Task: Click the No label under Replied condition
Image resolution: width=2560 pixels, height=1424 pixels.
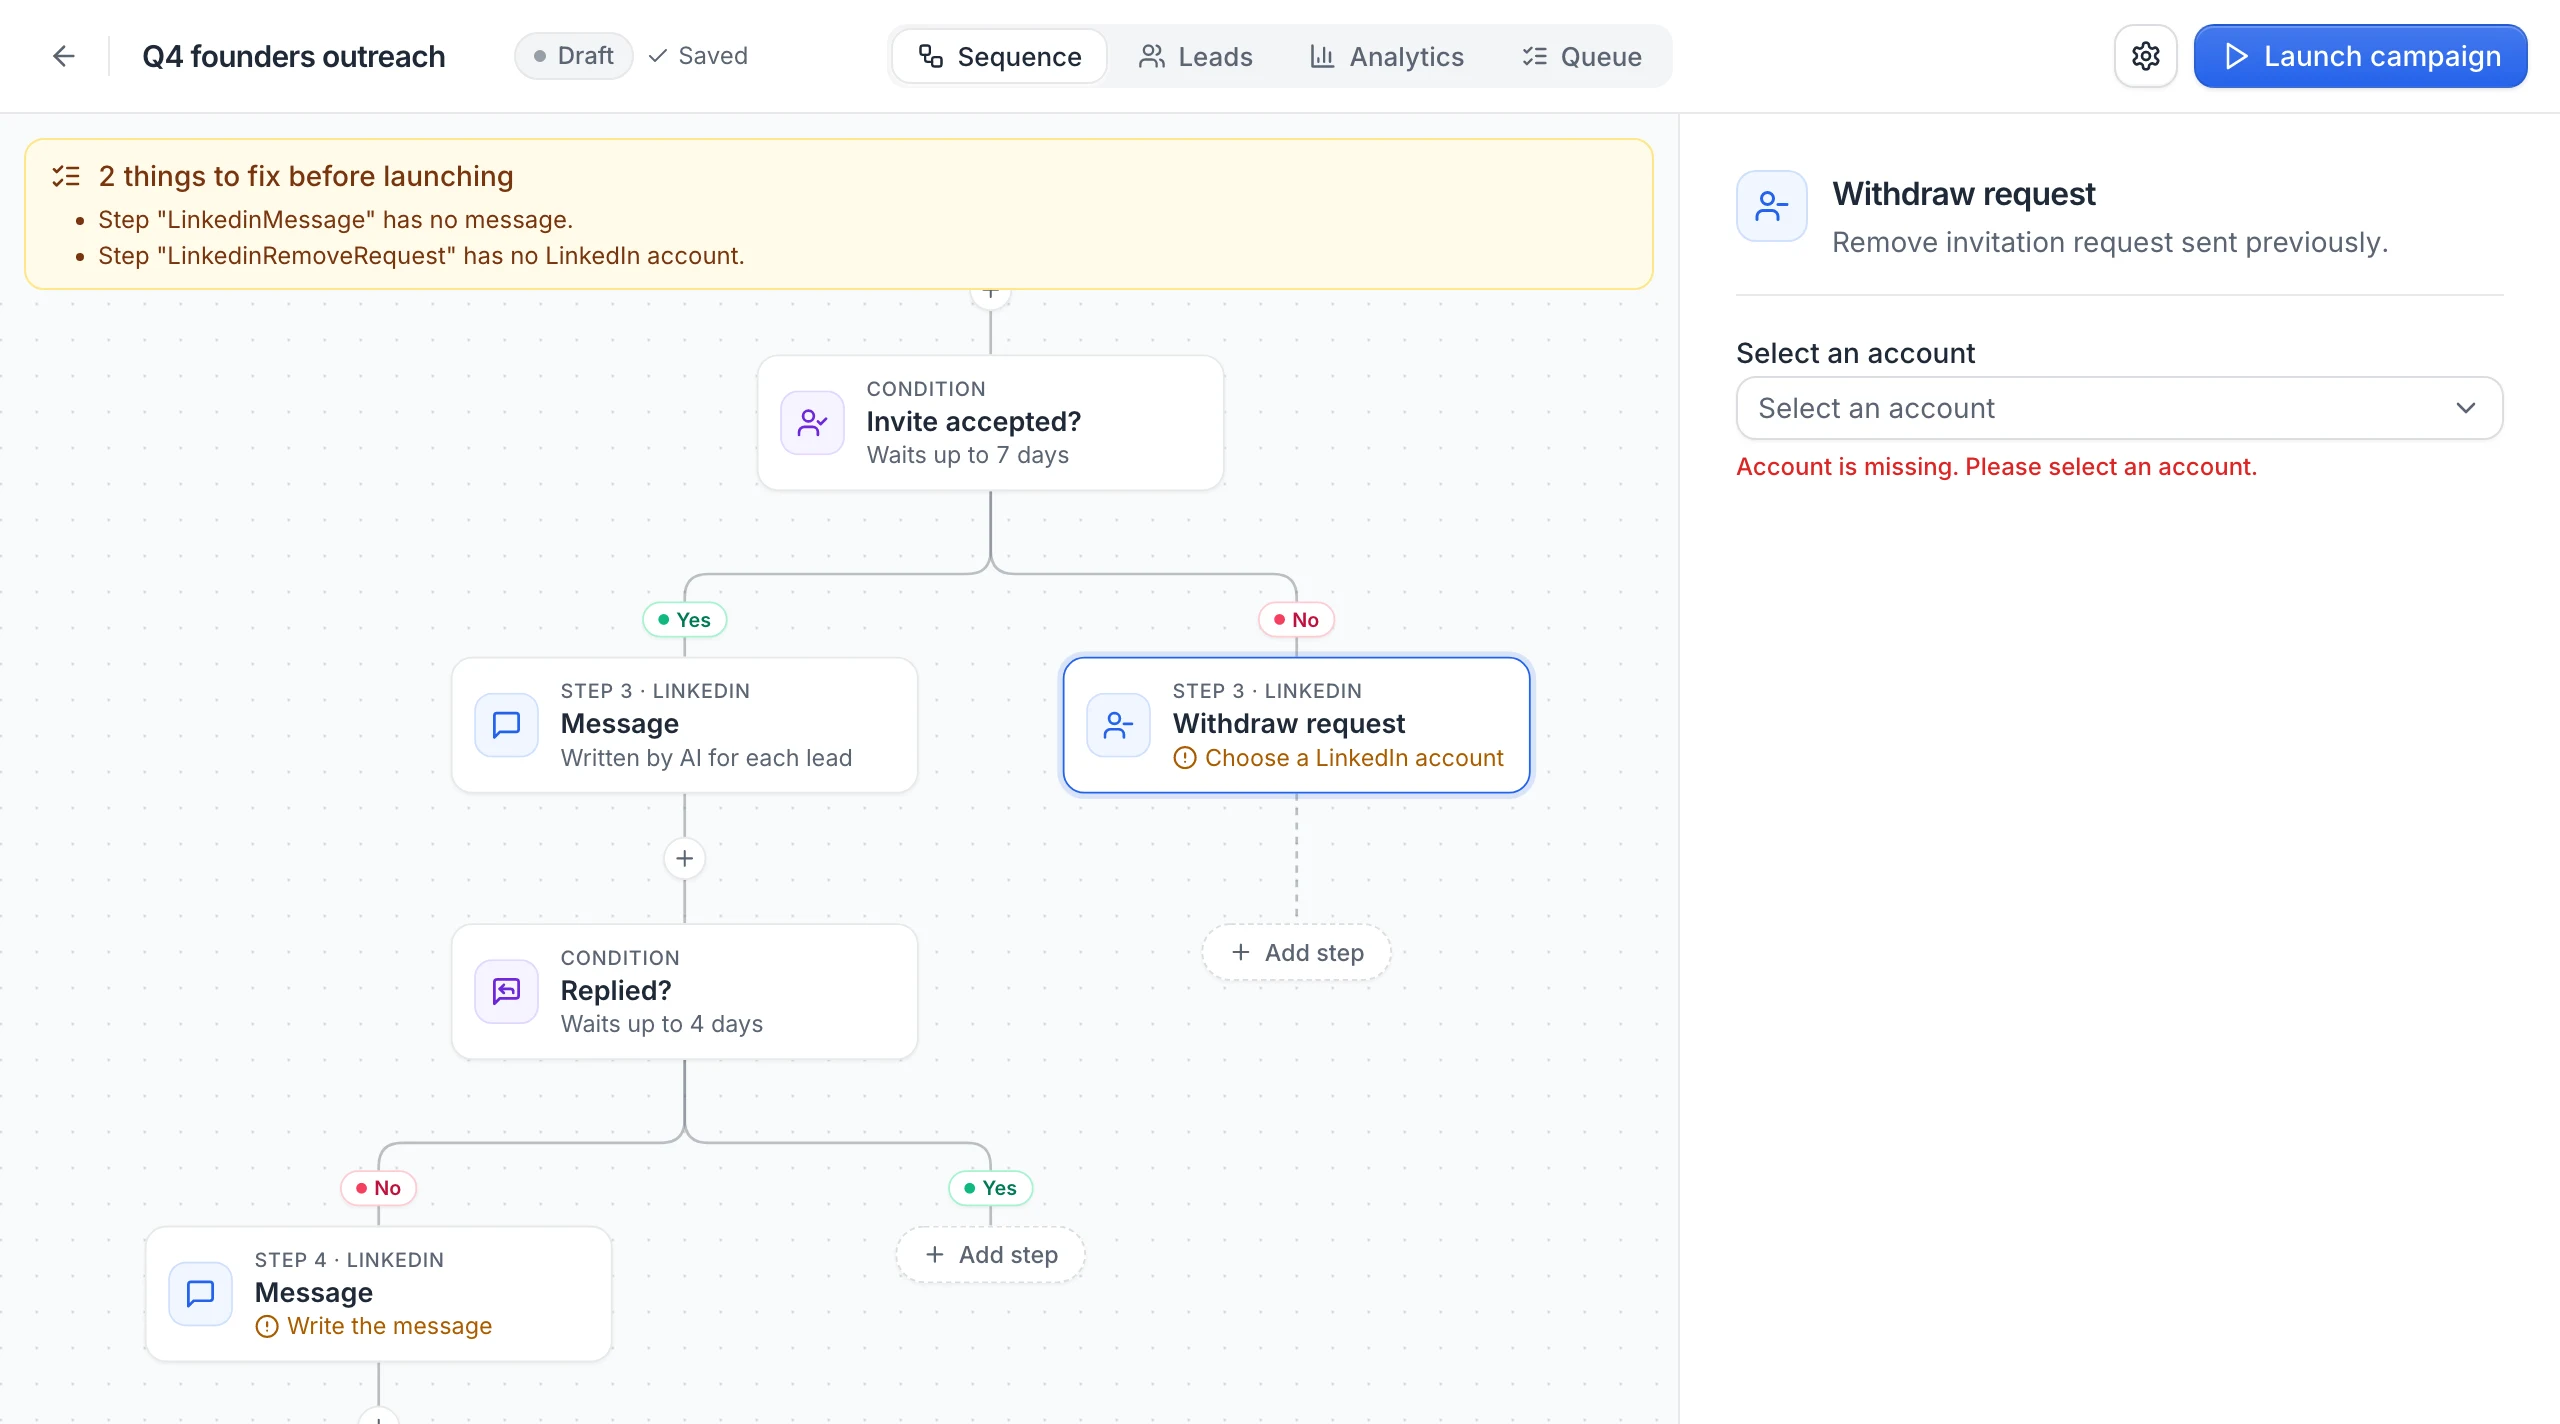Action: 378,1188
